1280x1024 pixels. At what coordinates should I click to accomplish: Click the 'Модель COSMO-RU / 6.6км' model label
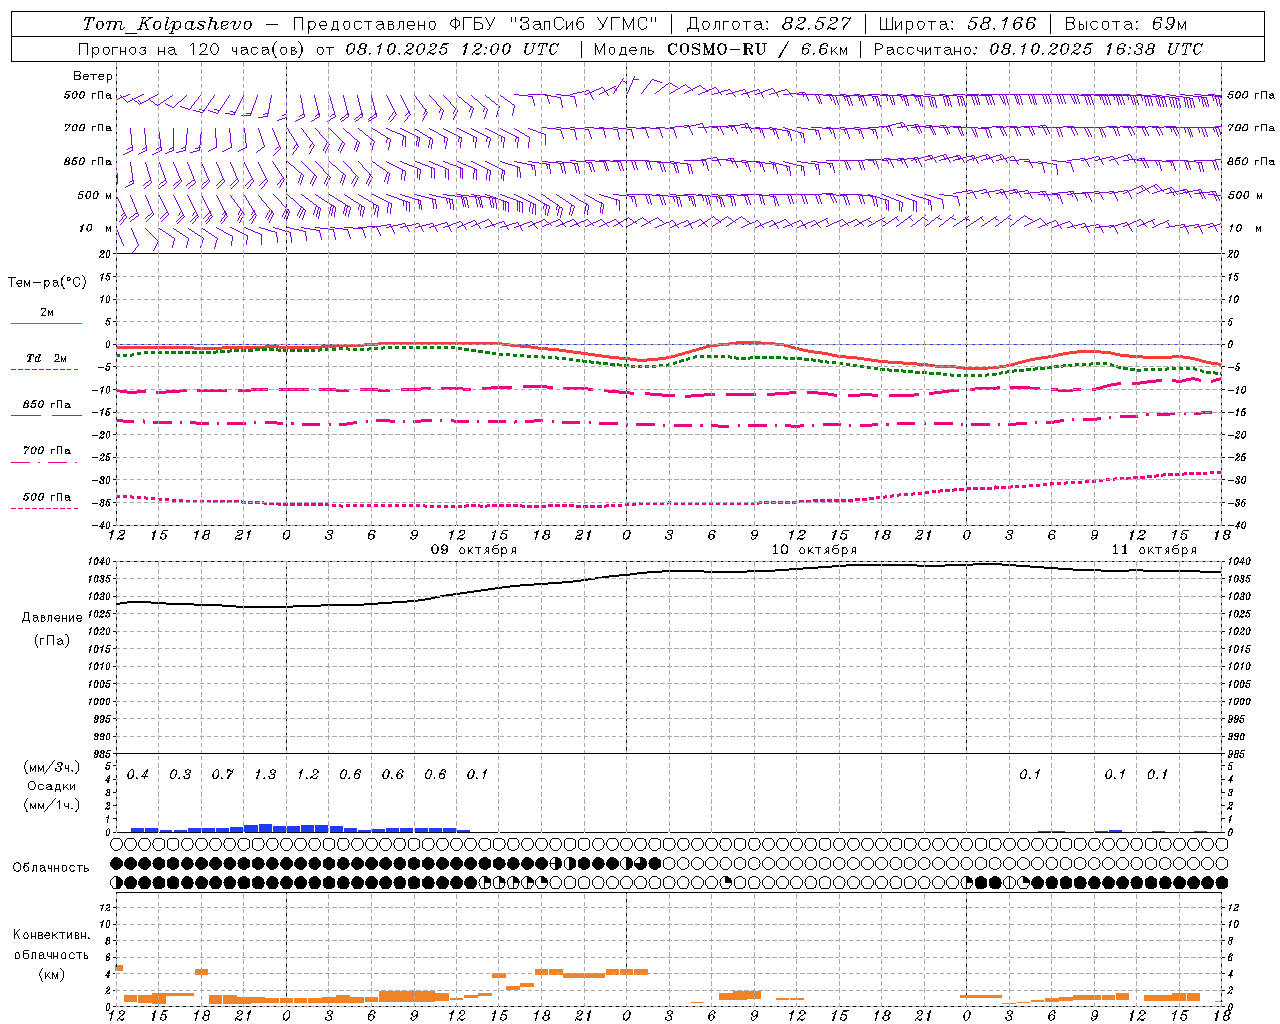[720, 49]
